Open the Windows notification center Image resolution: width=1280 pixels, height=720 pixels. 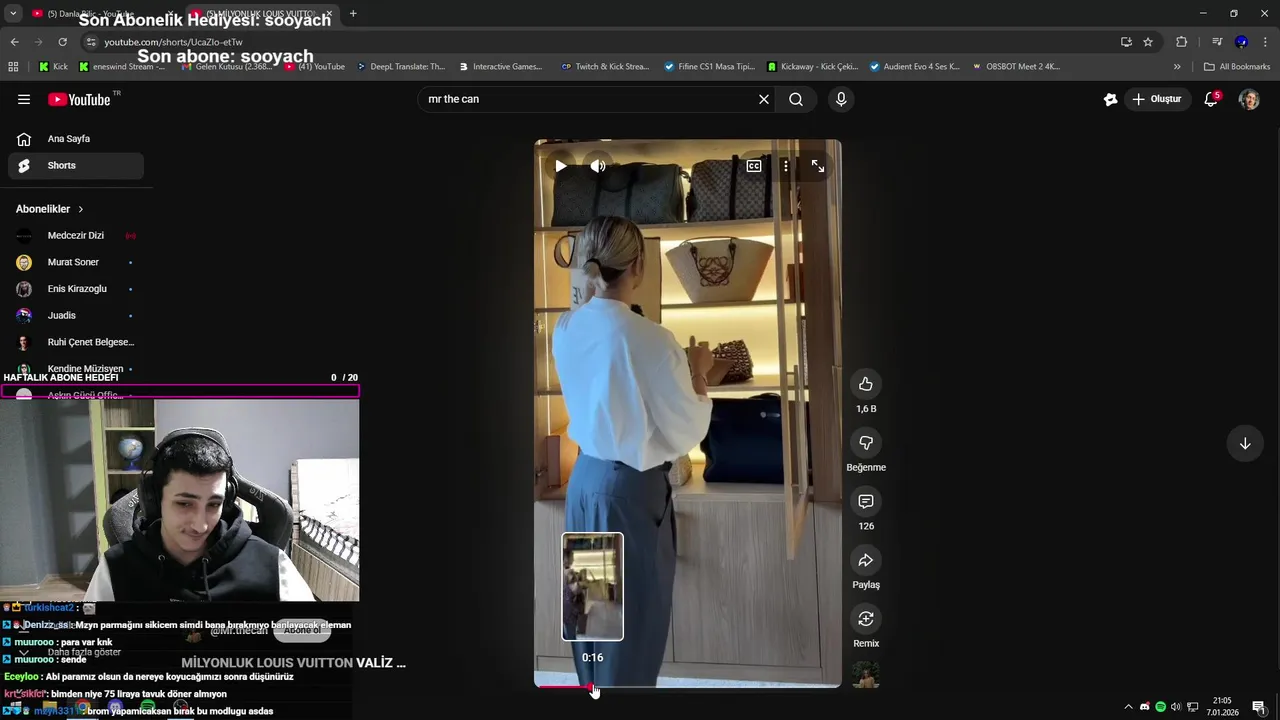tap(1258, 707)
